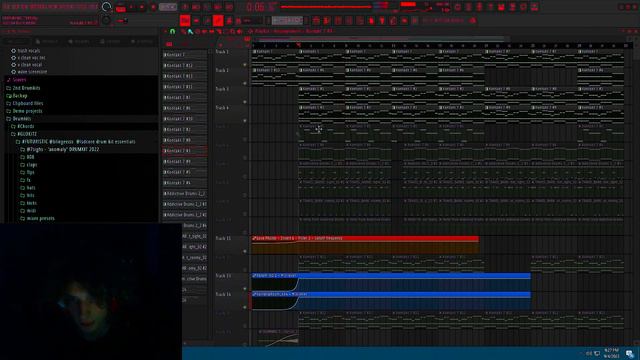
Task: Switch to the Plugins browser tab
Action: click(79, 41)
